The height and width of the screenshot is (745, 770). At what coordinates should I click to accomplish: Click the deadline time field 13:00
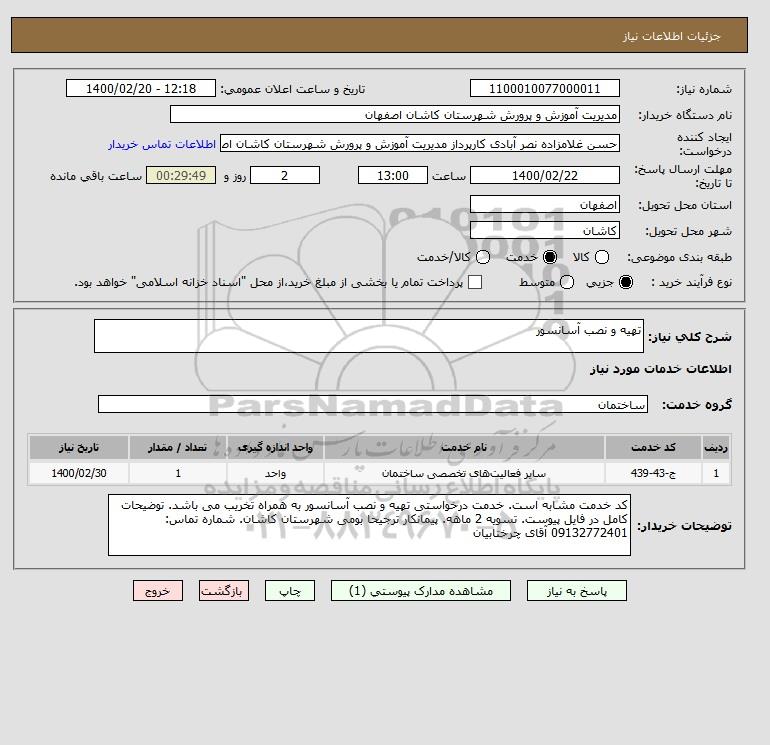393,175
